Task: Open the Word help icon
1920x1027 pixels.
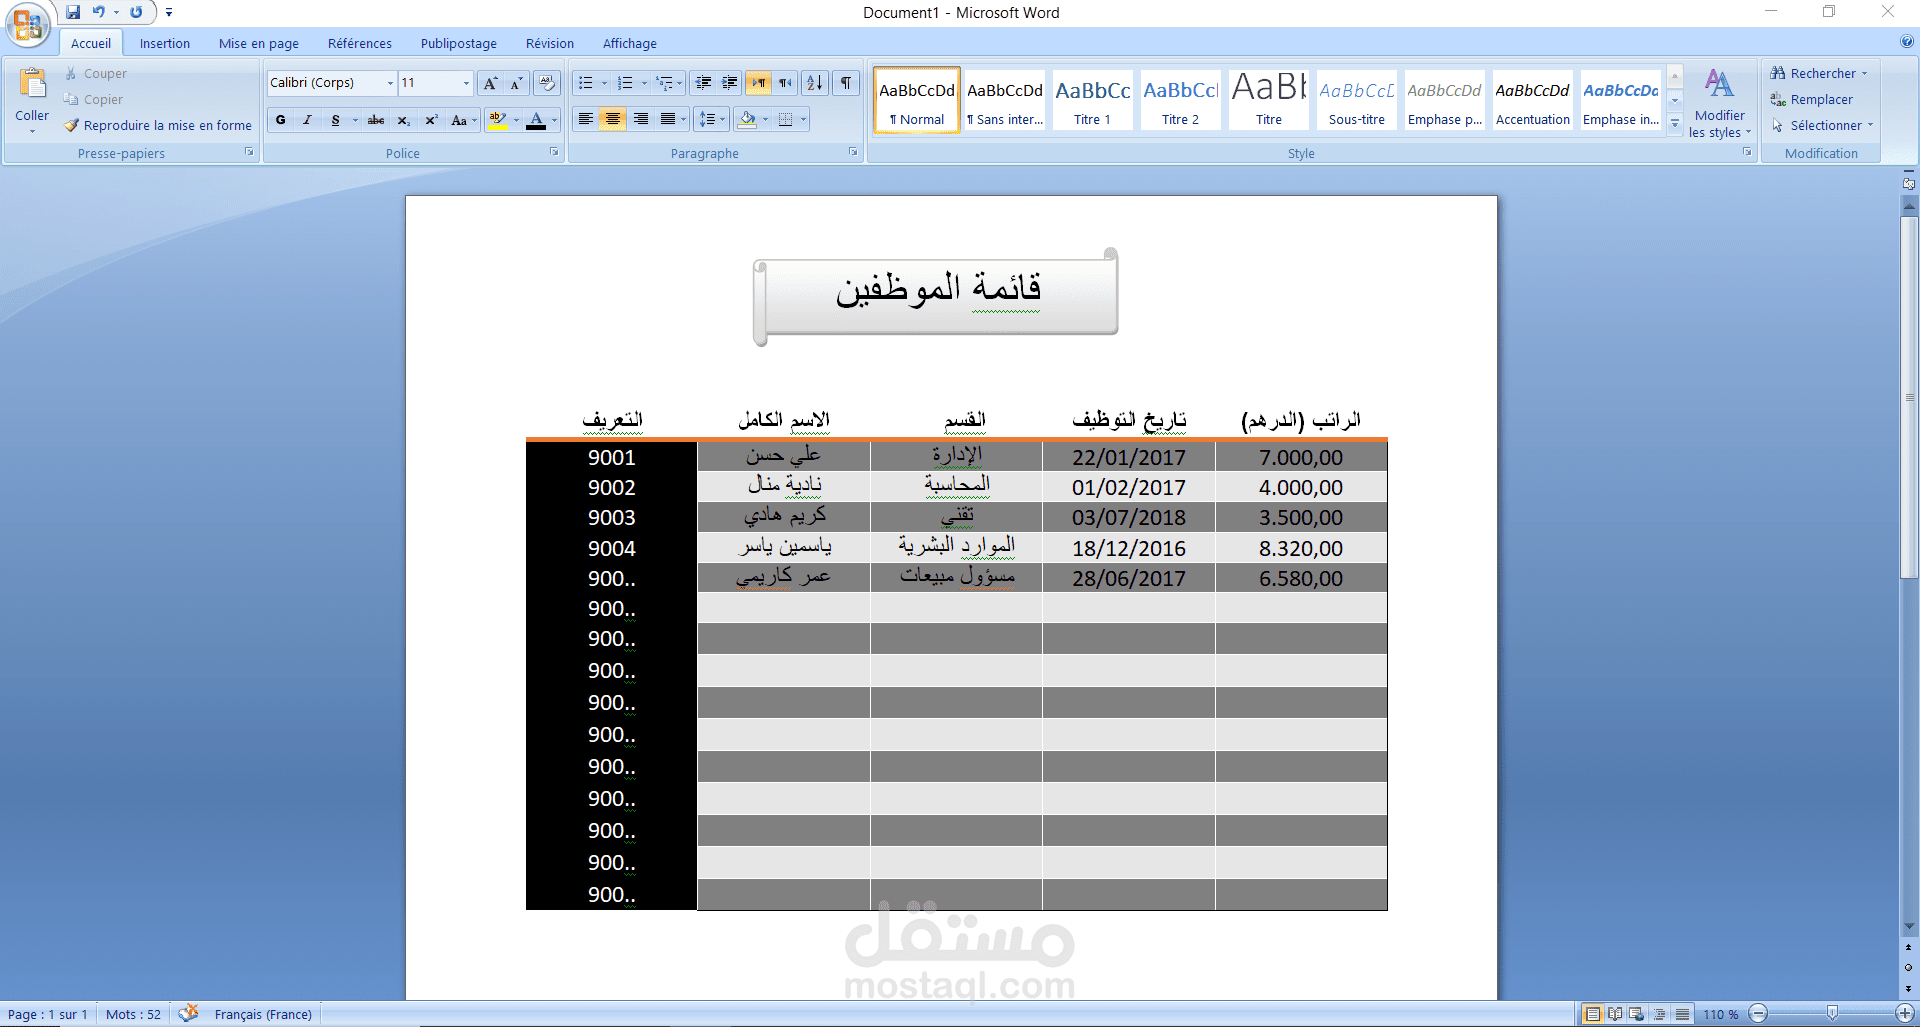Action: (1906, 42)
